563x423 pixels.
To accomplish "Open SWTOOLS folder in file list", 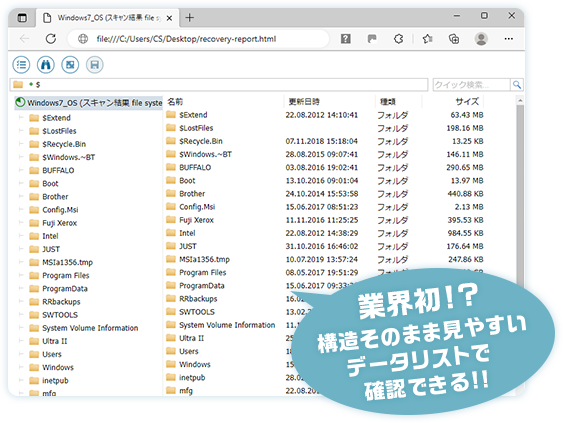I will point(197,312).
